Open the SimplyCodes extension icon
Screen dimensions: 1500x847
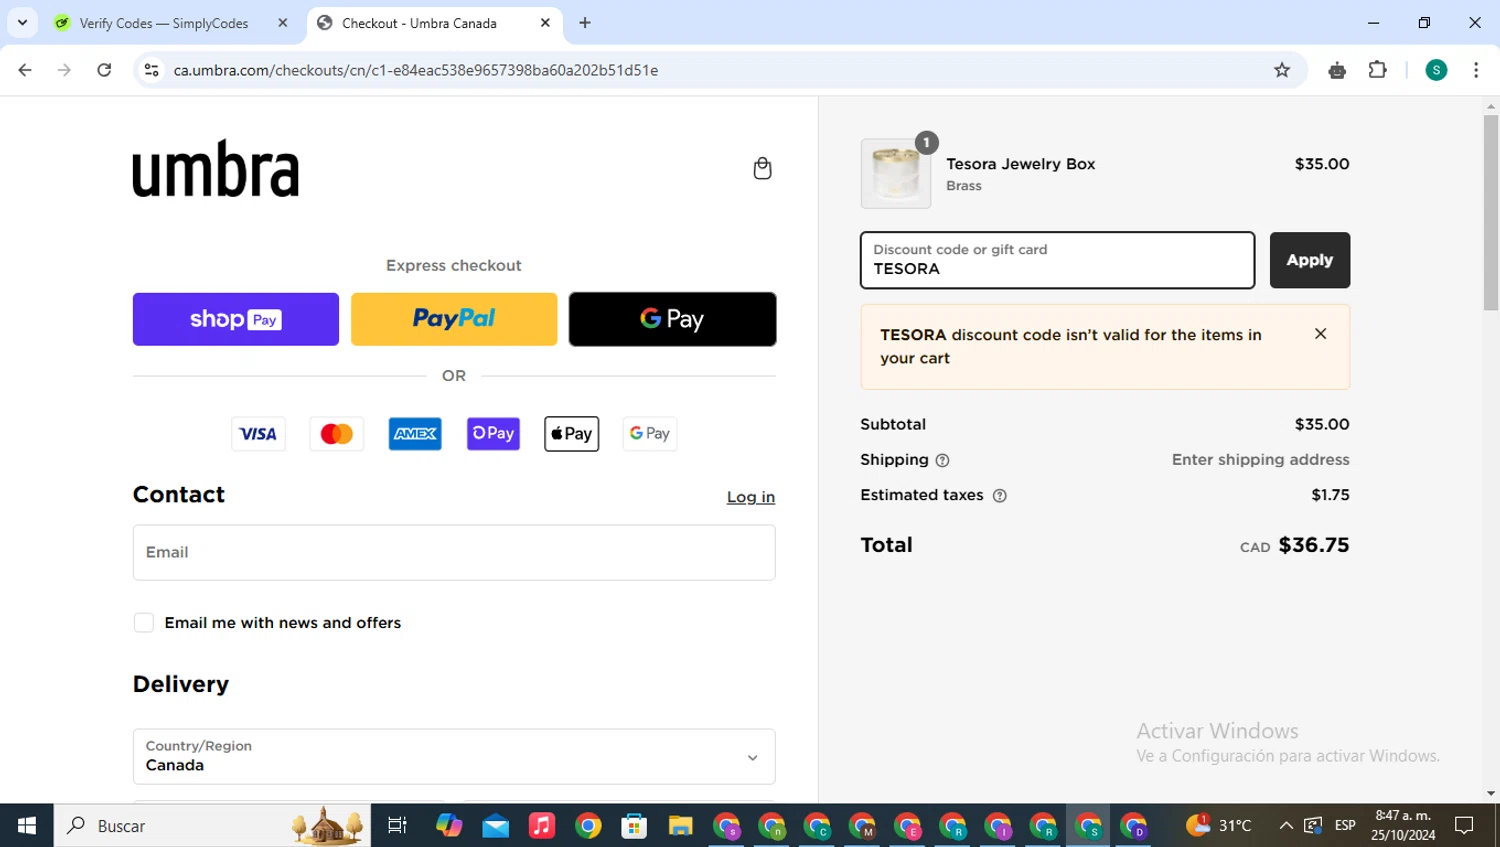click(1337, 70)
